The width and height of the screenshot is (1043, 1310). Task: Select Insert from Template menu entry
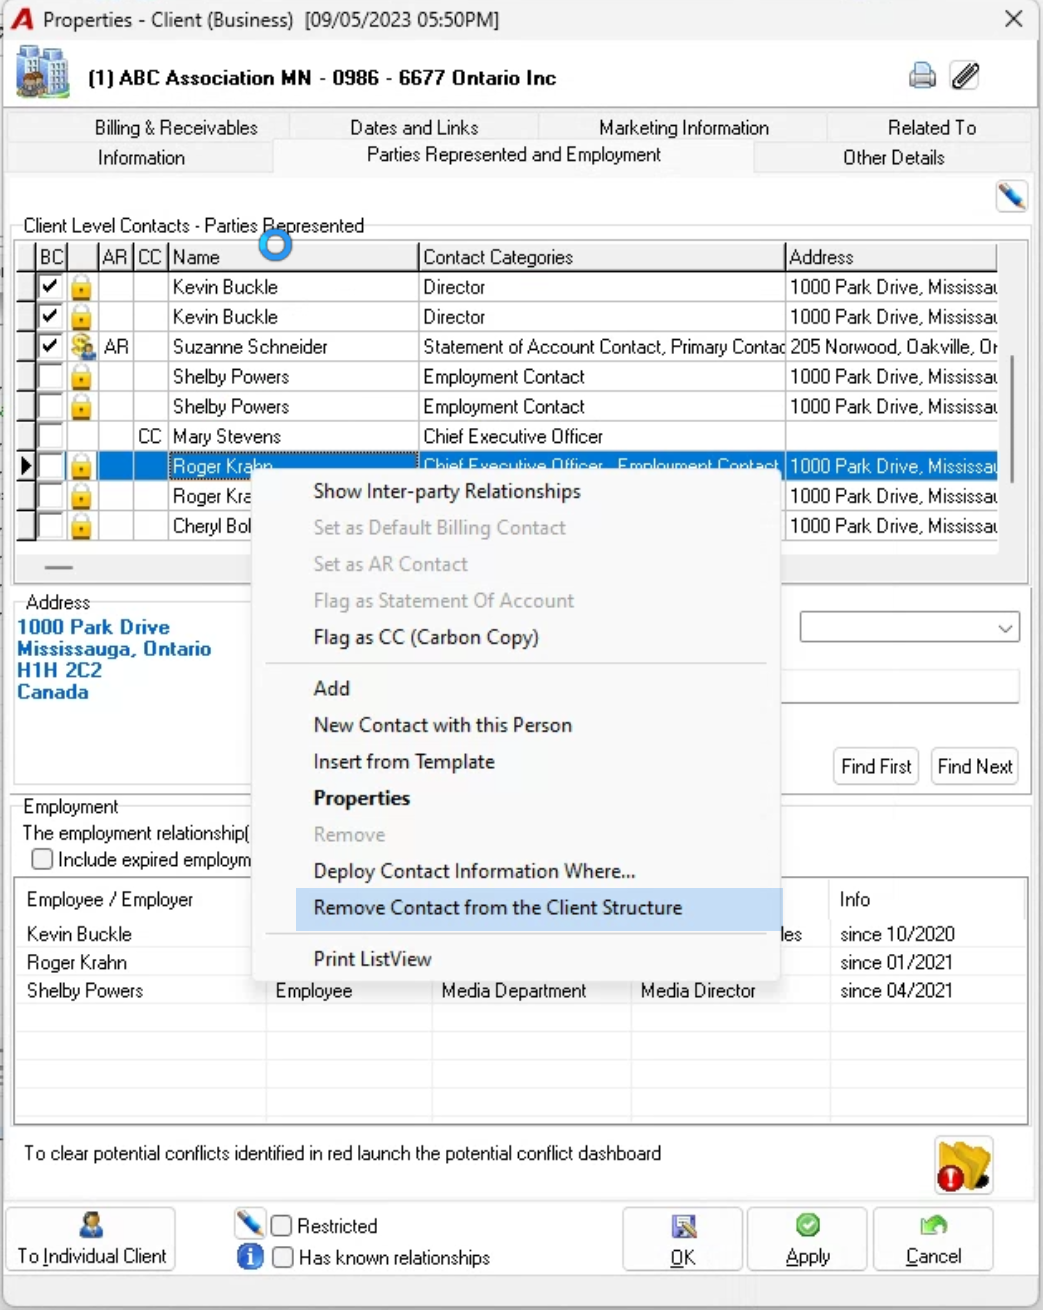tap(404, 762)
